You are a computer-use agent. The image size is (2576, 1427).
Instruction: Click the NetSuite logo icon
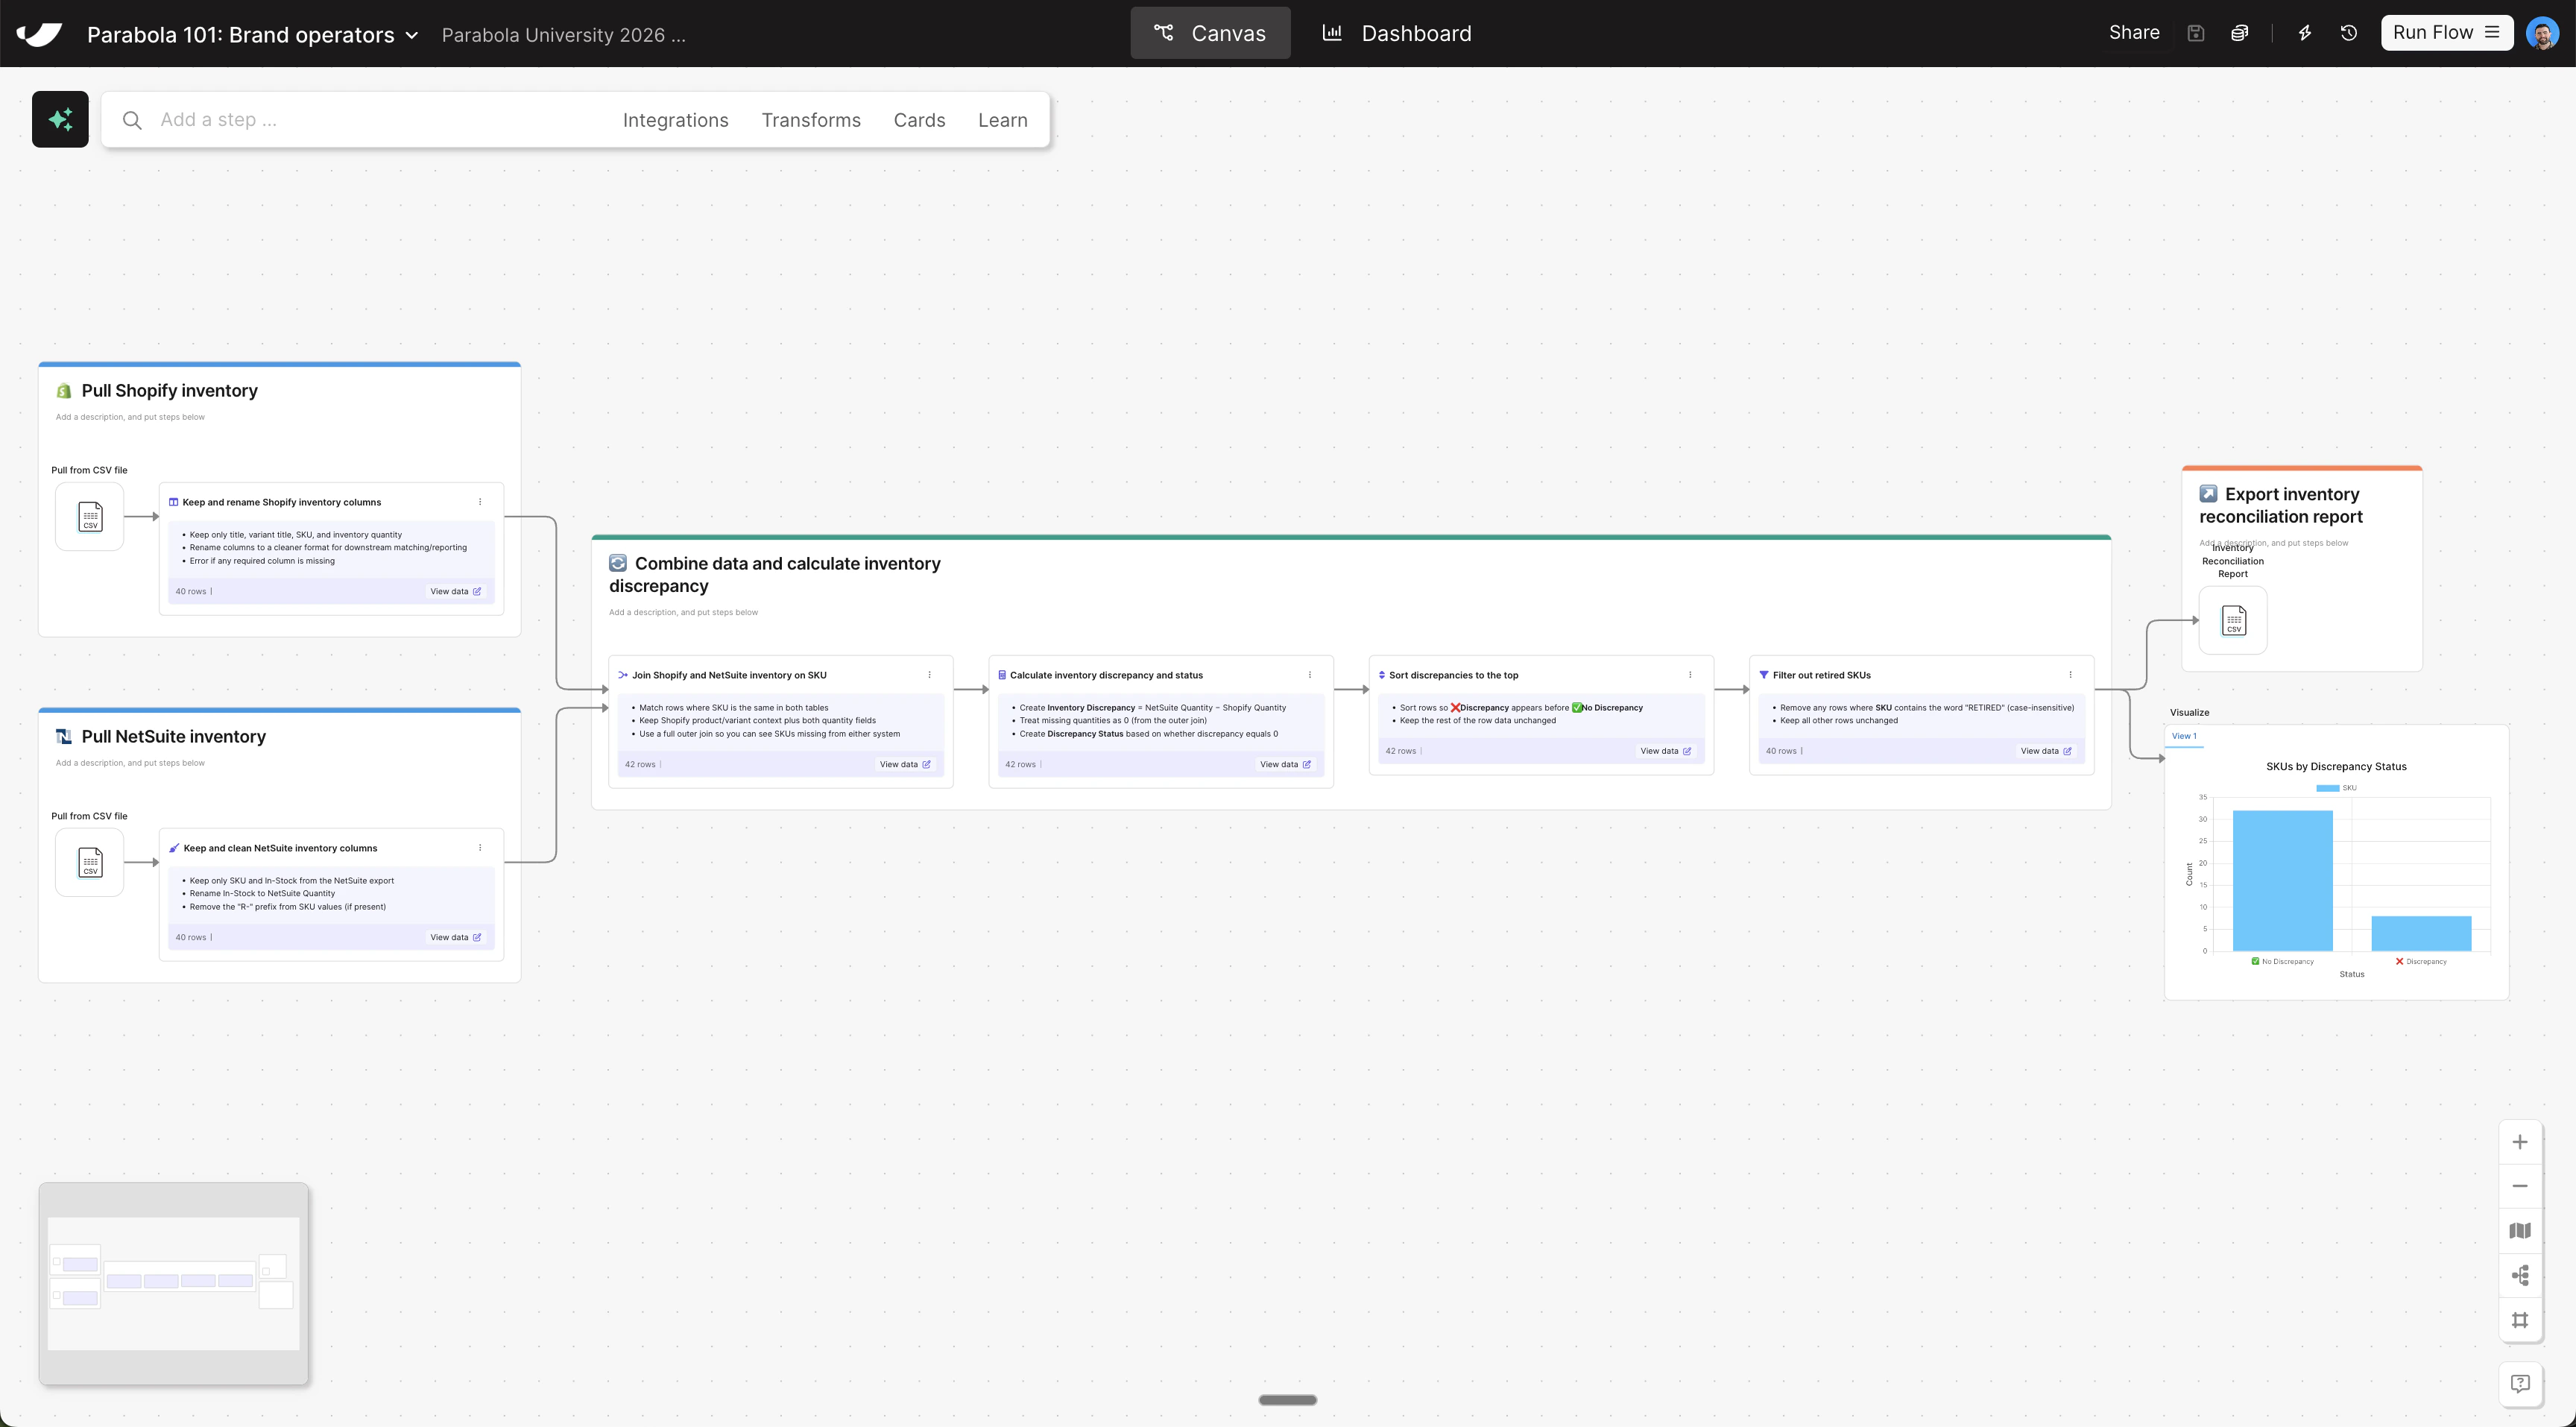64,737
